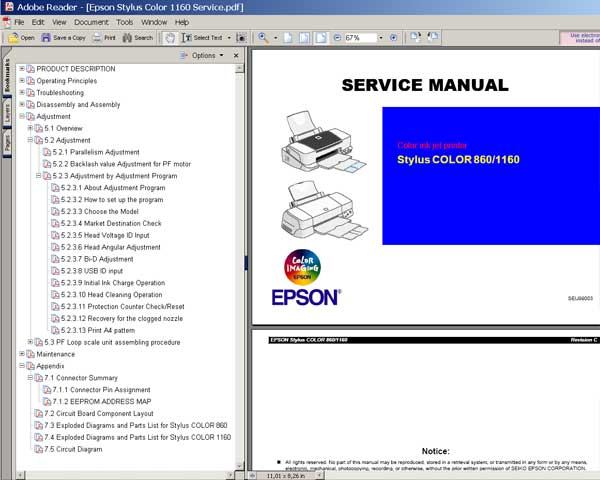Switch to the Bookmarks side tab
The width and height of the screenshot is (600, 480).
click(x=7, y=75)
